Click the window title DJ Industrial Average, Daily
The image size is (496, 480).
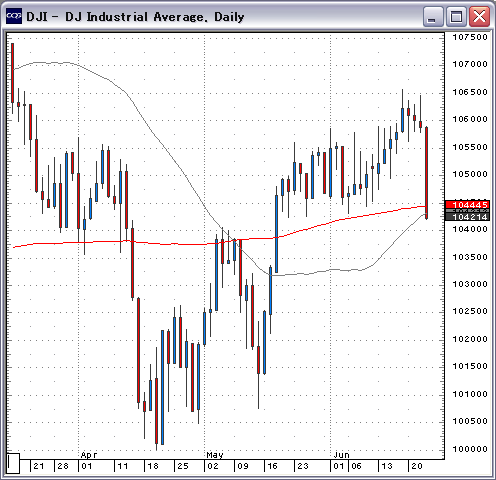(x=154, y=17)
